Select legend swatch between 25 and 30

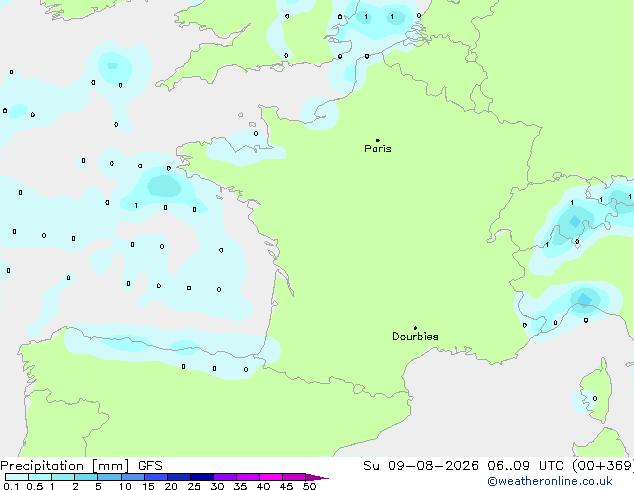point(202,477)
